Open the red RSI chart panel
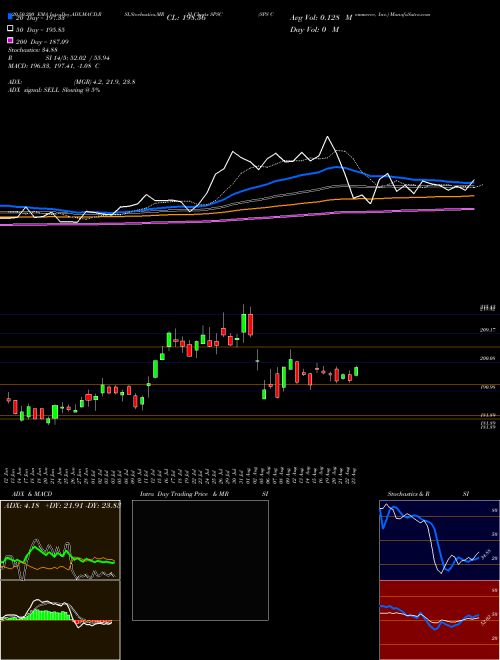This screenshot has height=660, width=500. (439, 620)
